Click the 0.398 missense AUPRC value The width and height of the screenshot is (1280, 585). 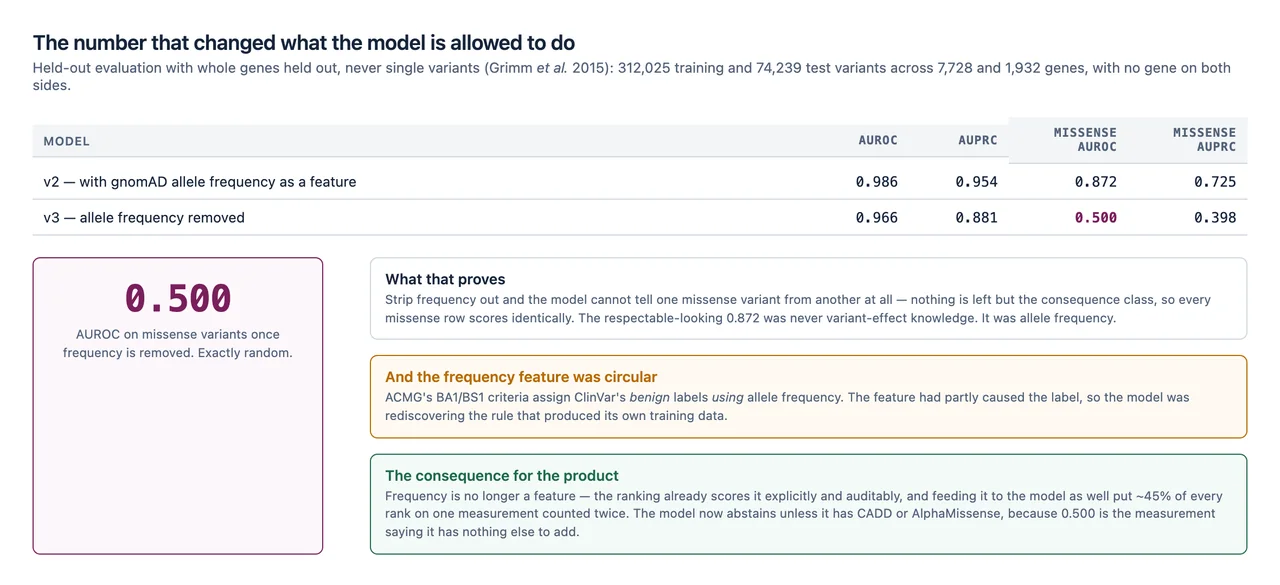[x=1215, y=217]
